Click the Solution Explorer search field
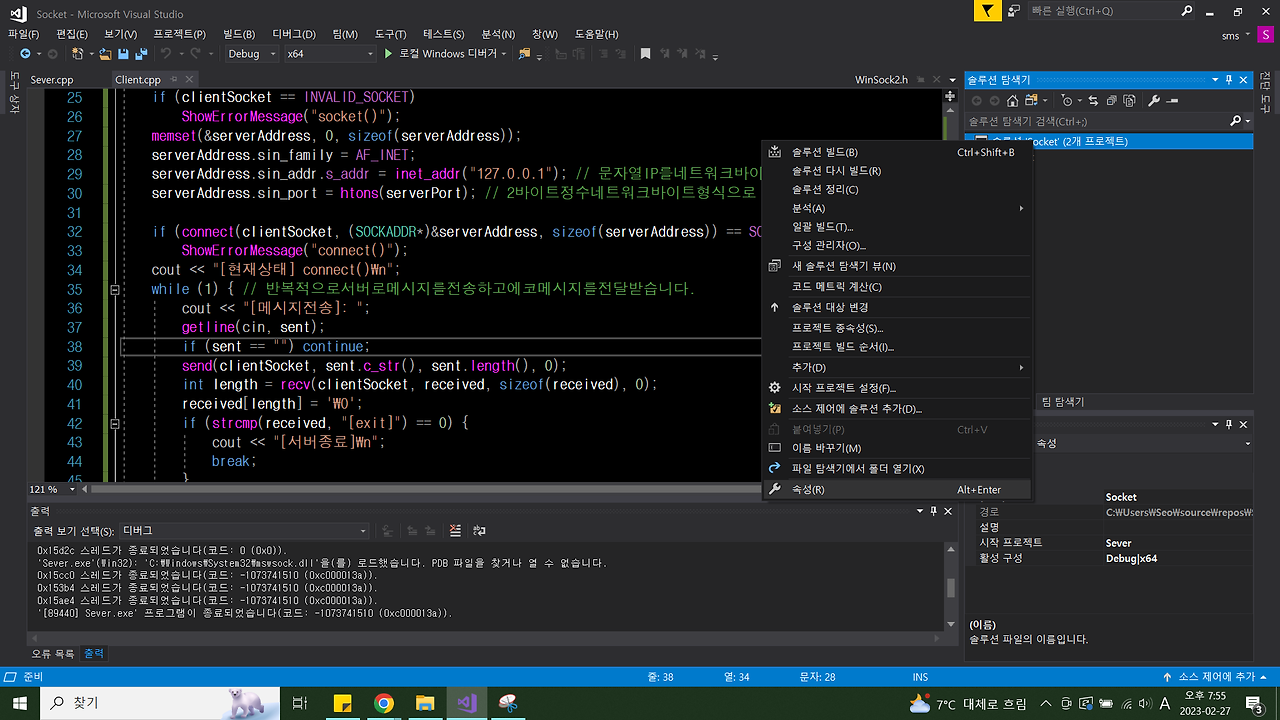Image resolution: width=1280 pixels, height=720 pixels. (x=1095, y=121)
